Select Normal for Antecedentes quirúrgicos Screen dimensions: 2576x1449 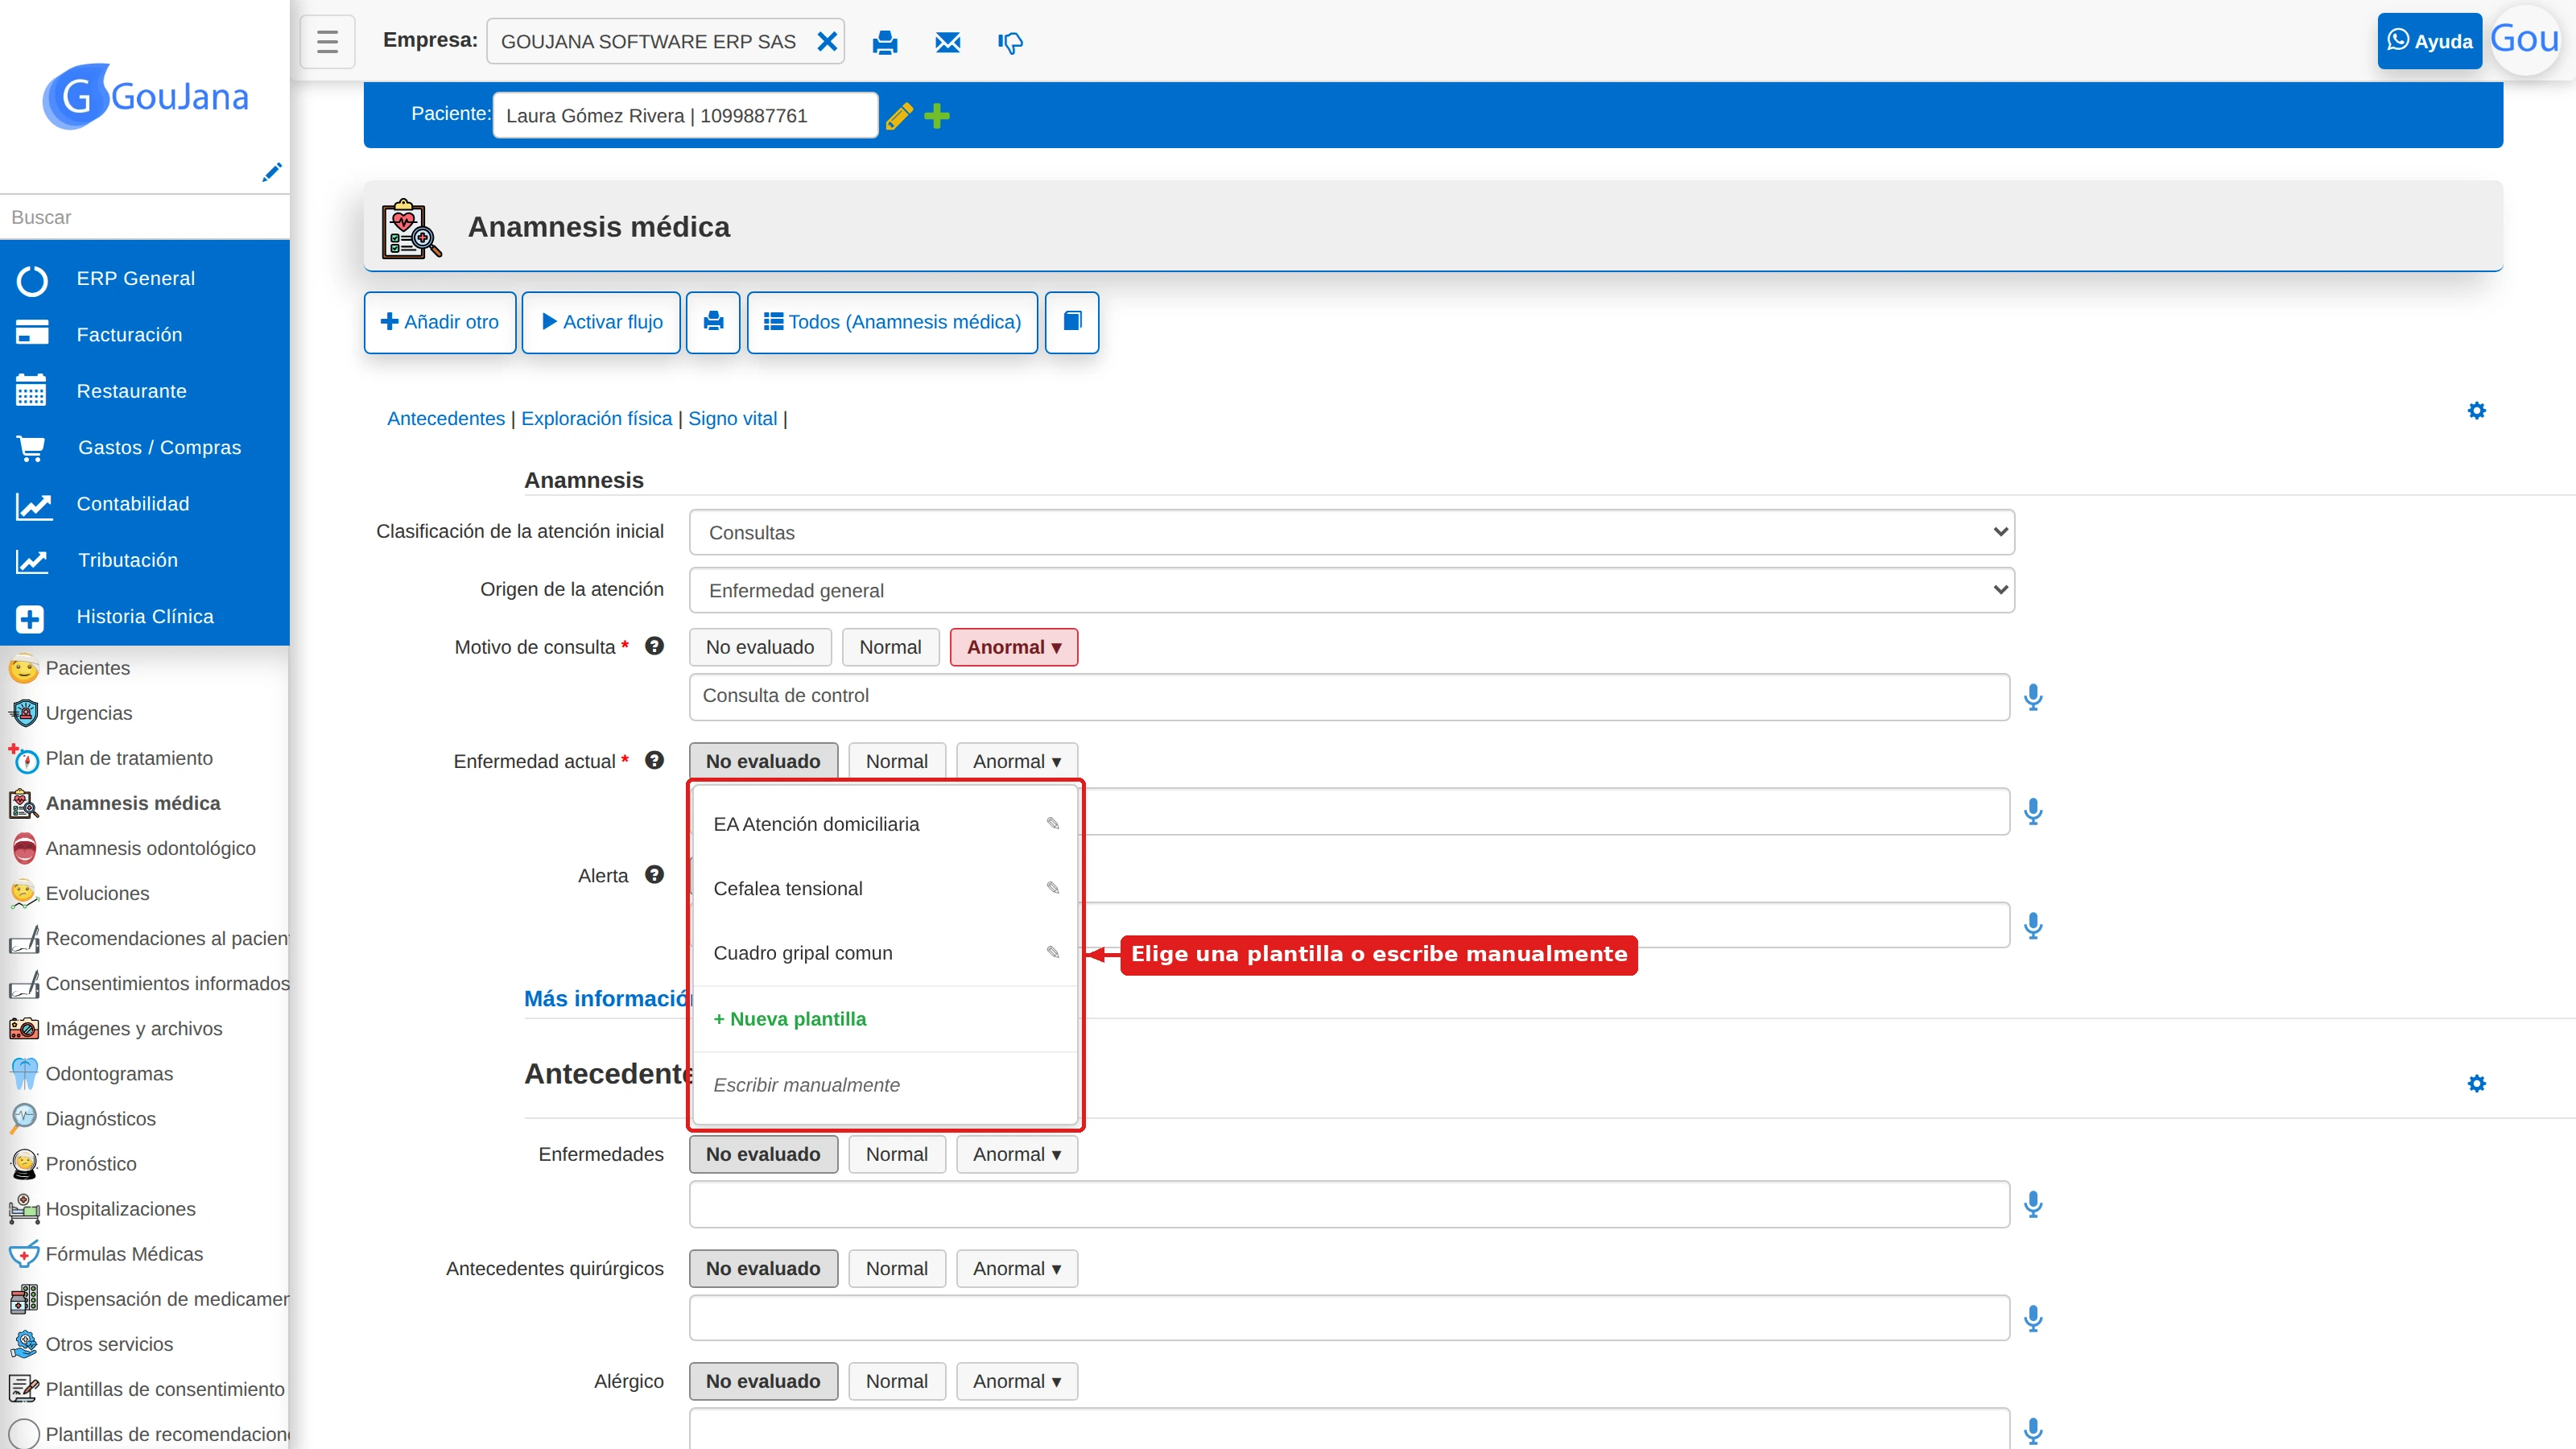coord(897,1268)
